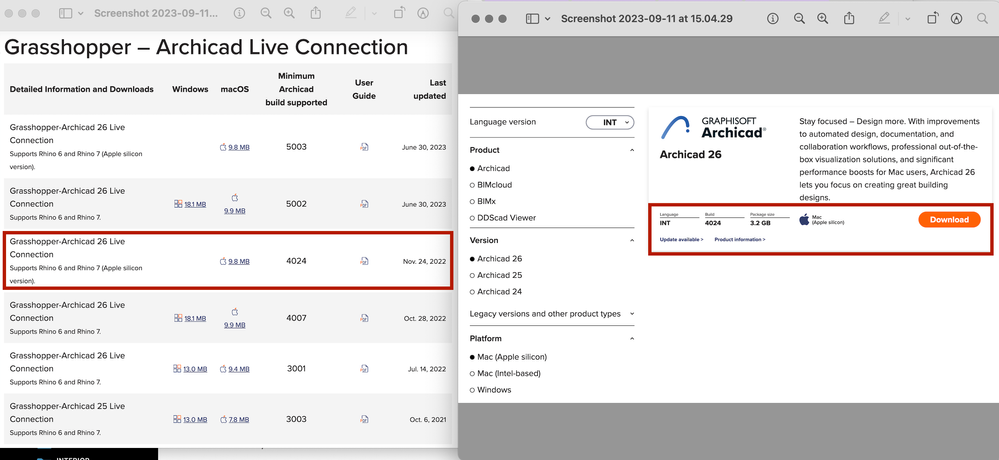The width and height of the screenshot is (999, 460).
Task: Click the Graphisoft Archicad logo
Action: coord(713,128)
